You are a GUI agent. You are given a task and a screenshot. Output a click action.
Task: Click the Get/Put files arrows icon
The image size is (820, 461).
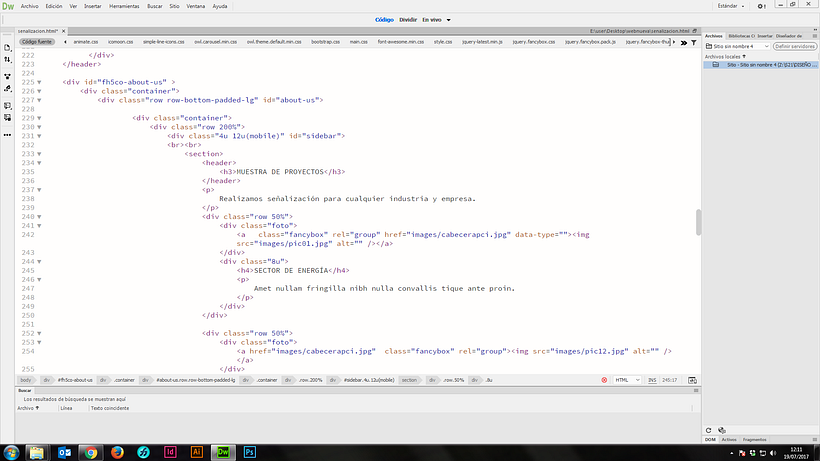coord(7,60)
